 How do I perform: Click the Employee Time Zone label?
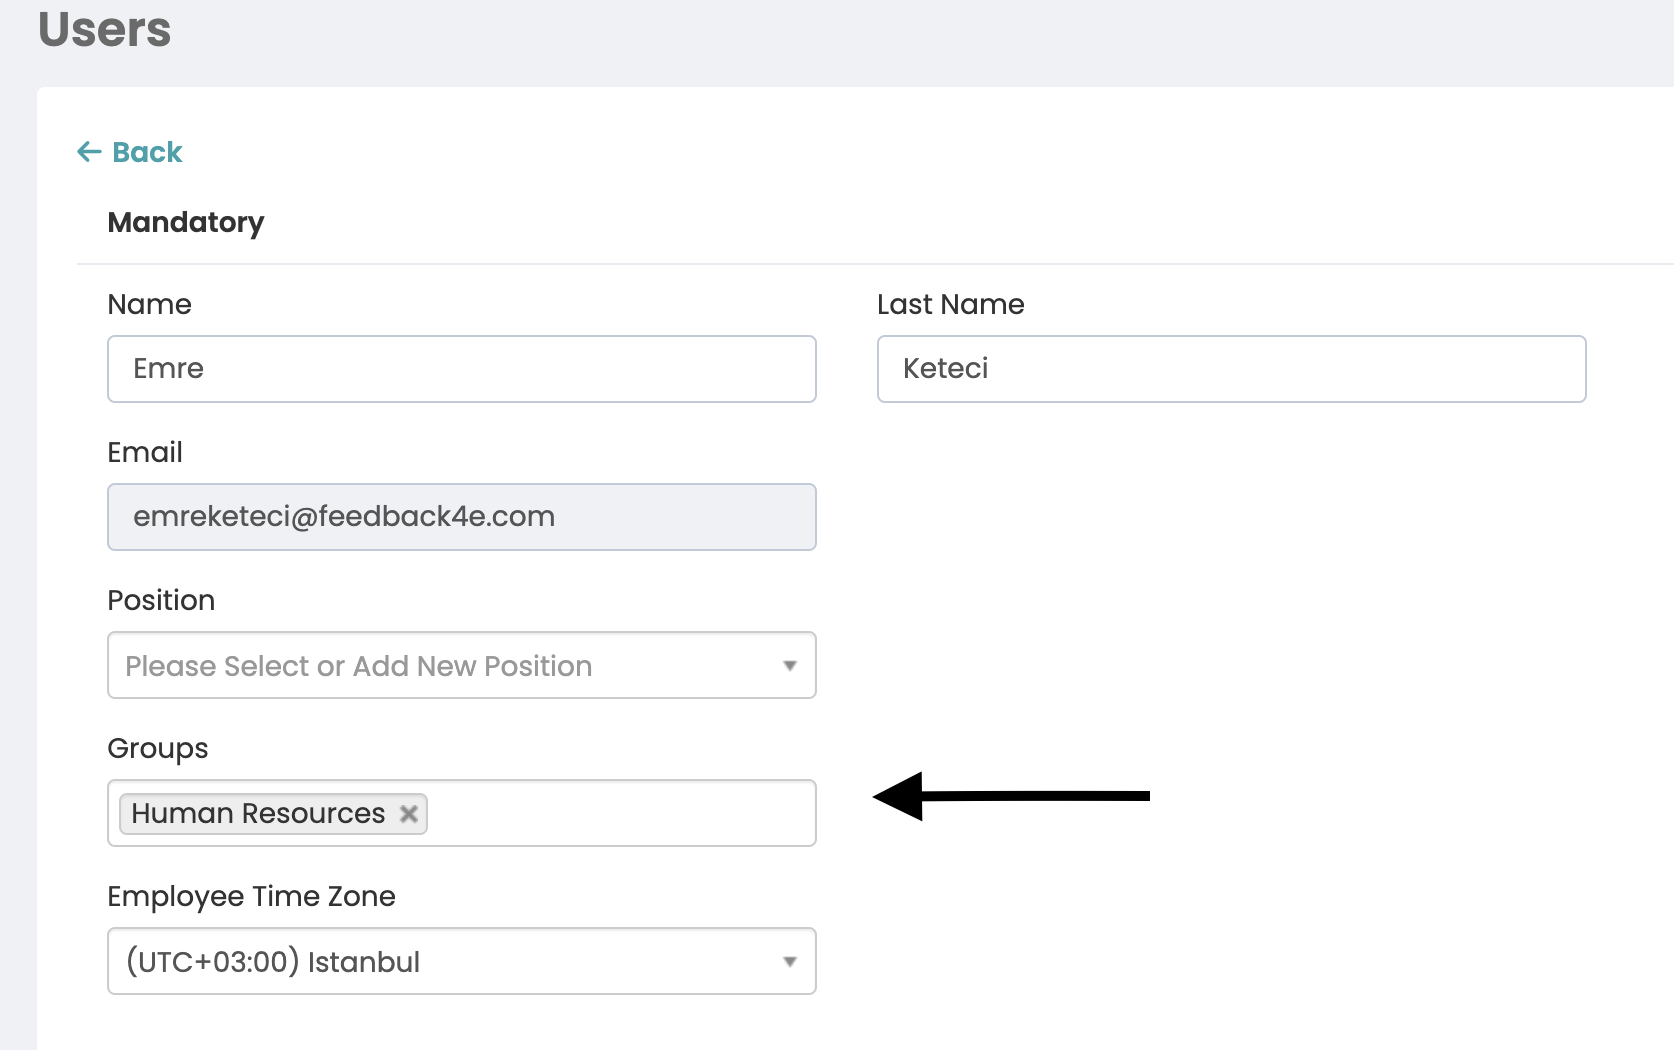tap(251, 896)
